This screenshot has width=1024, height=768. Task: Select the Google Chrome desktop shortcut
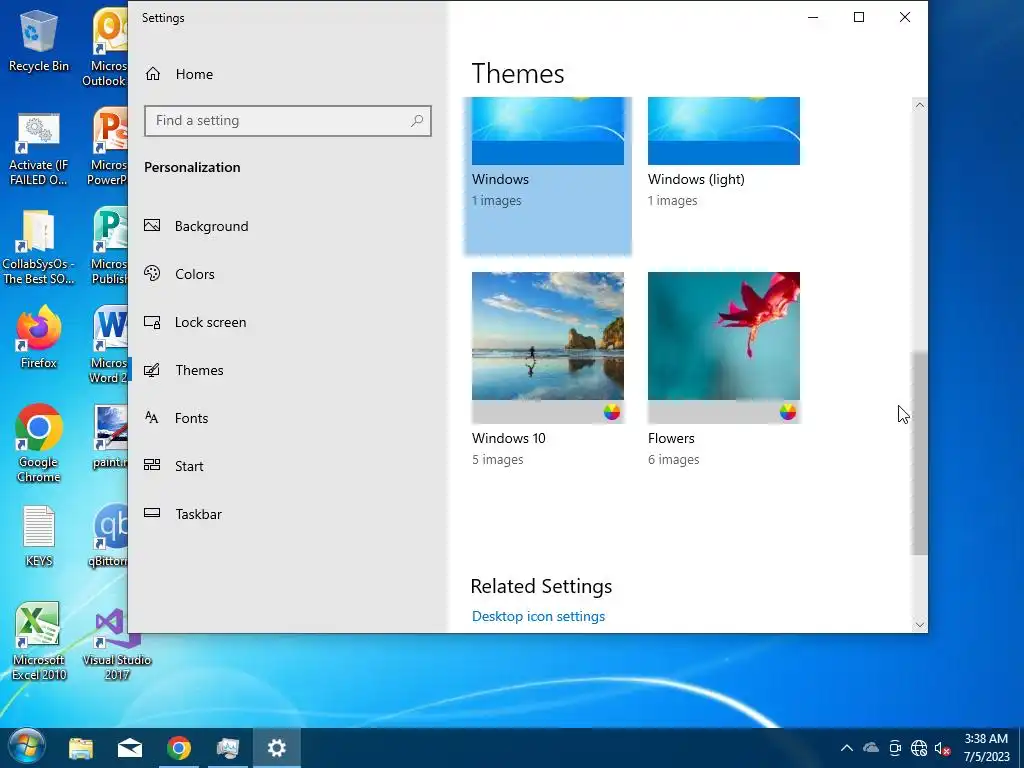pos(39,444)
